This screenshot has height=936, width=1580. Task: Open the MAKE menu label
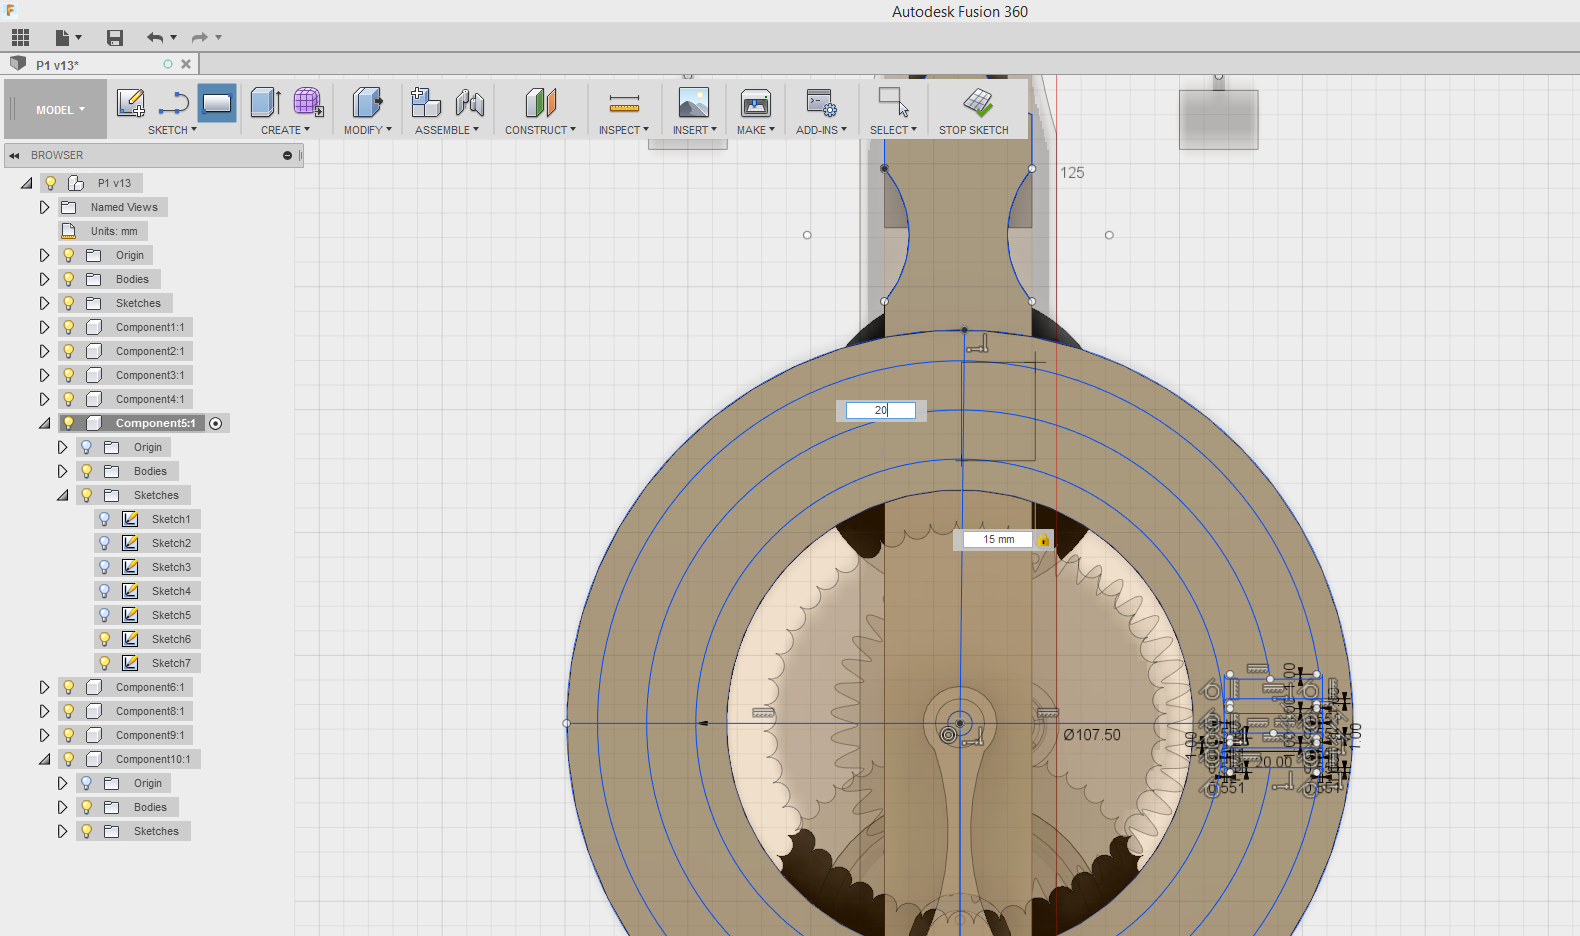pyautogui.click(x=756, y=130)
